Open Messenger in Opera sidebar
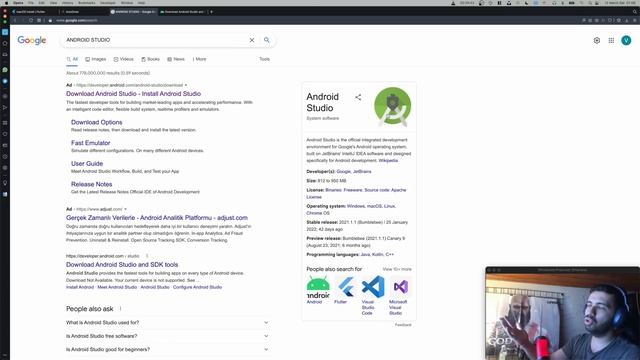The height and width of the screenshot is (360, 640). pos(5,81)
